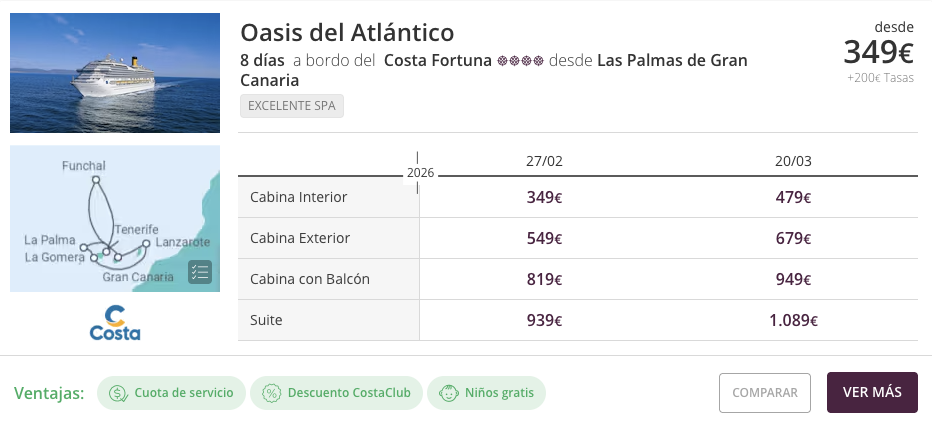Choose the Suite 1.089€ price

(793, 320)
